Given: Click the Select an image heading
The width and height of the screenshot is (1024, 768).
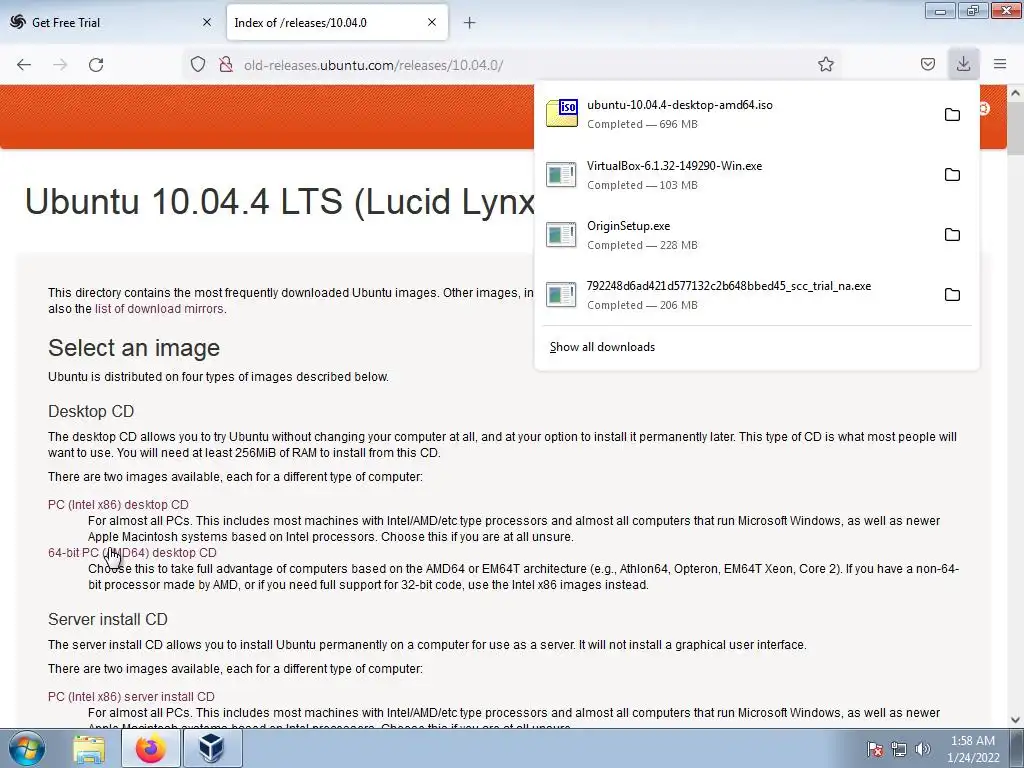Looking at the screenshot, I should (134, 348).
